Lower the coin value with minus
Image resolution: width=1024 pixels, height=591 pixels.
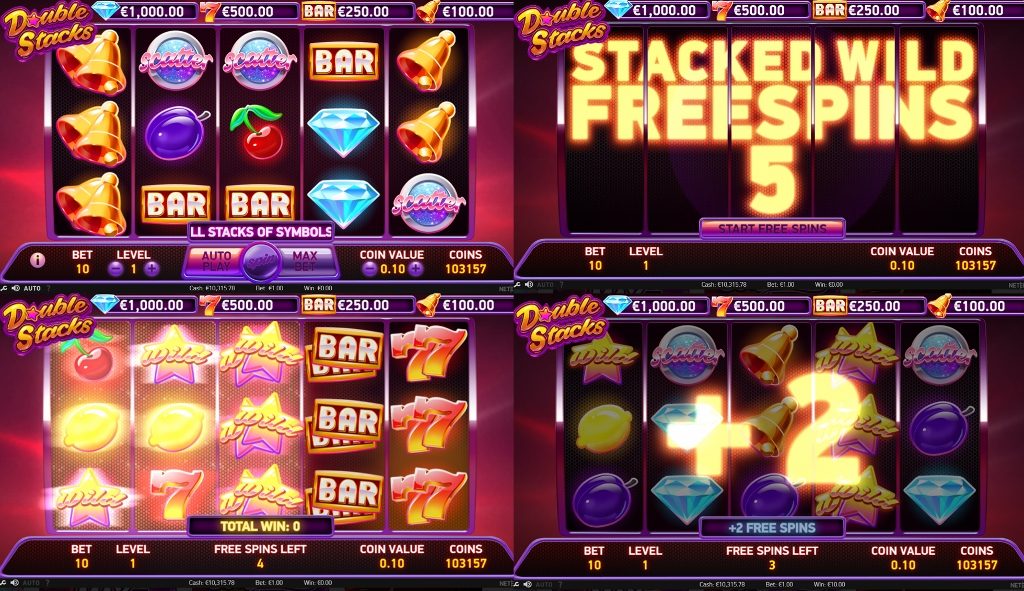(x=370, y=269)
